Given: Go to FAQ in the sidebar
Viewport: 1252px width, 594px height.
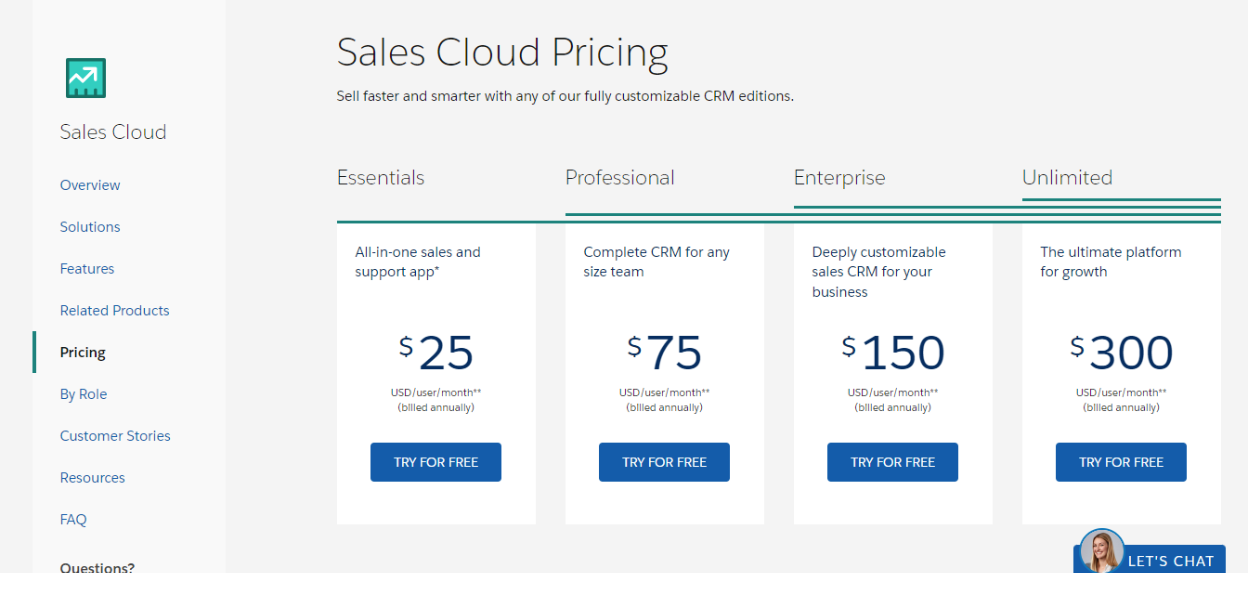Looking at the screenshot, I should pyautogui.click(x=73, y=520).
